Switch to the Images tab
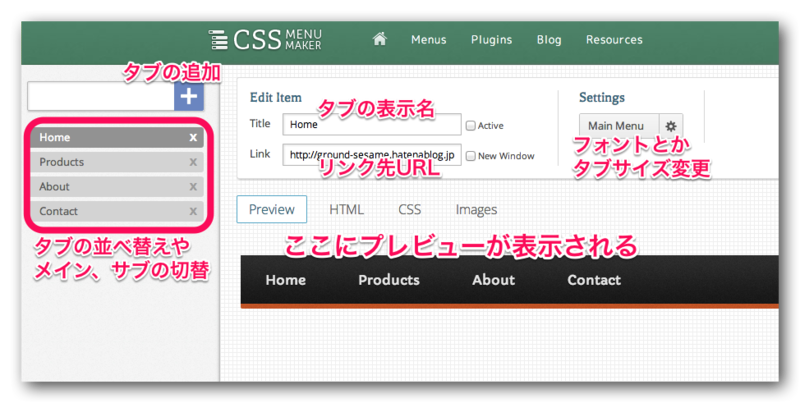The width and height of the screenshot is (800, 403). click(x=476, y=210)
